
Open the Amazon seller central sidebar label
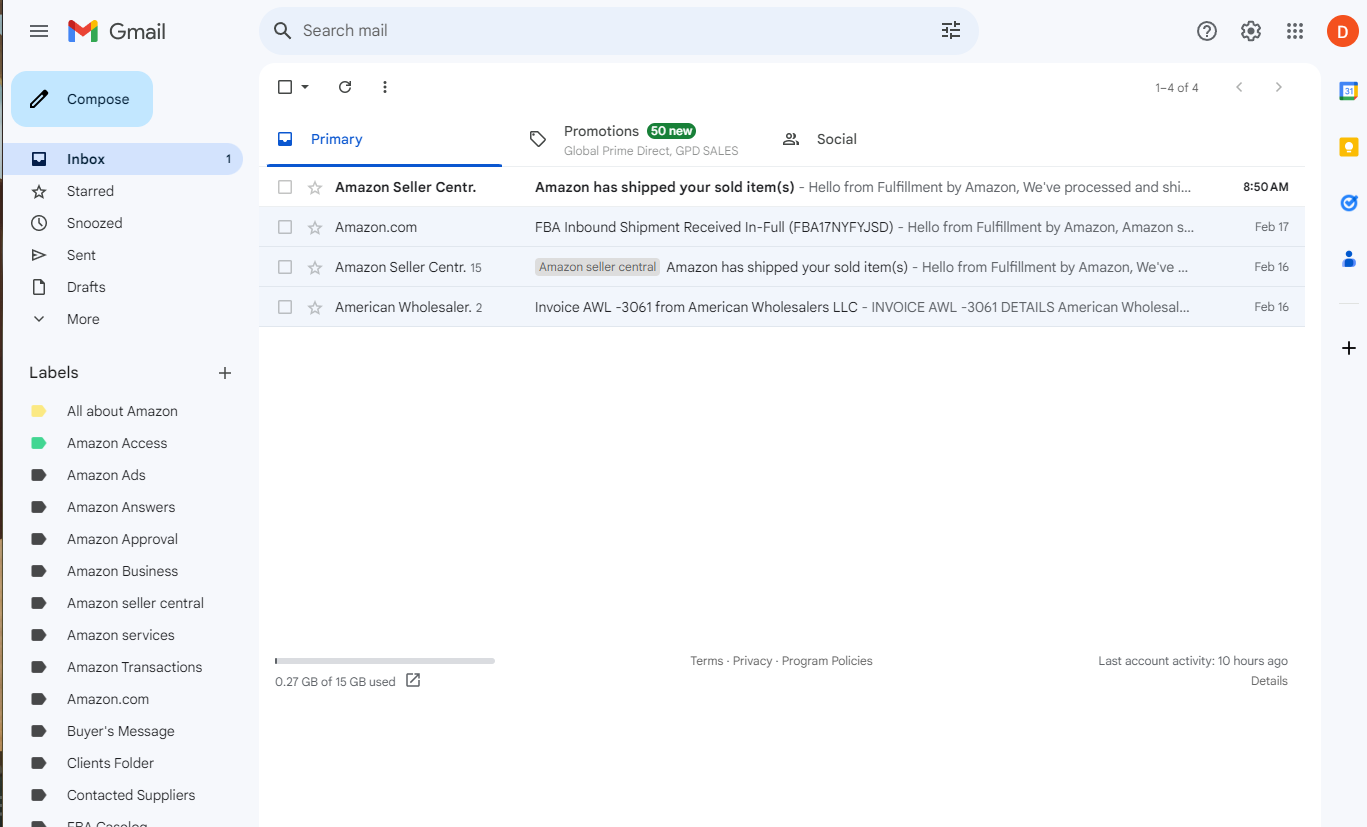(x=135, y=603)
